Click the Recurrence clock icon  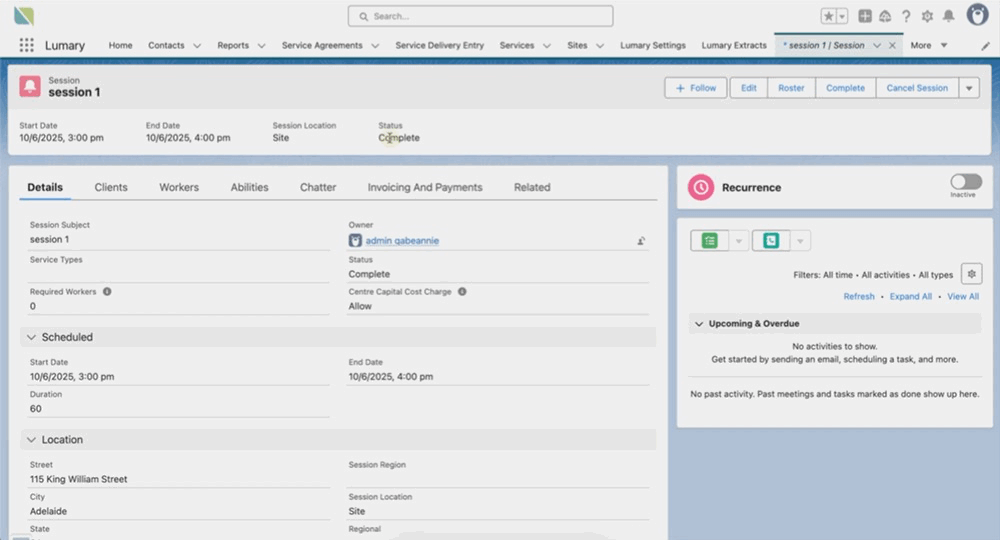(701, 187)
